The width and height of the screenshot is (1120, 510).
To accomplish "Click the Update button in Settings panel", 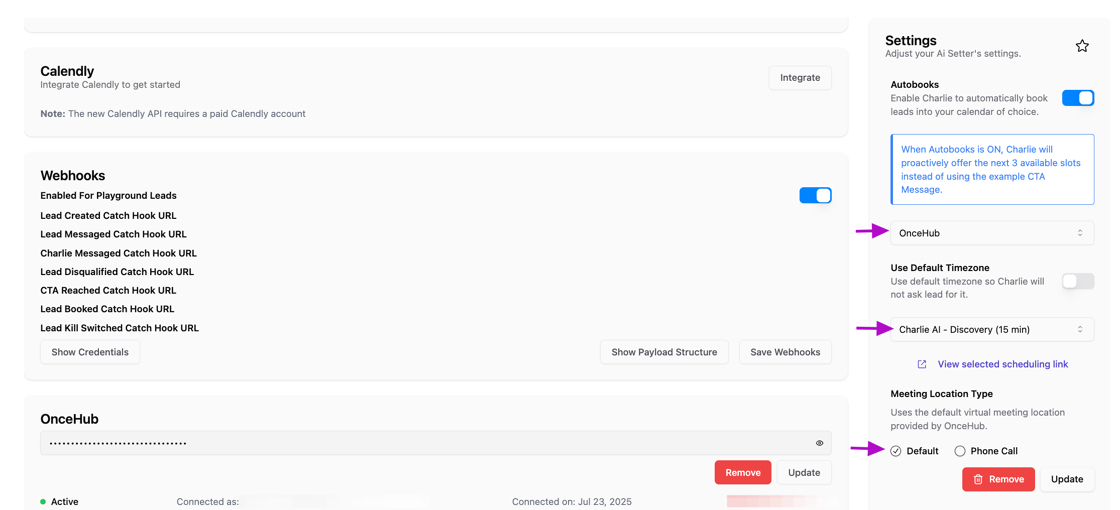I will [1067, 479].
